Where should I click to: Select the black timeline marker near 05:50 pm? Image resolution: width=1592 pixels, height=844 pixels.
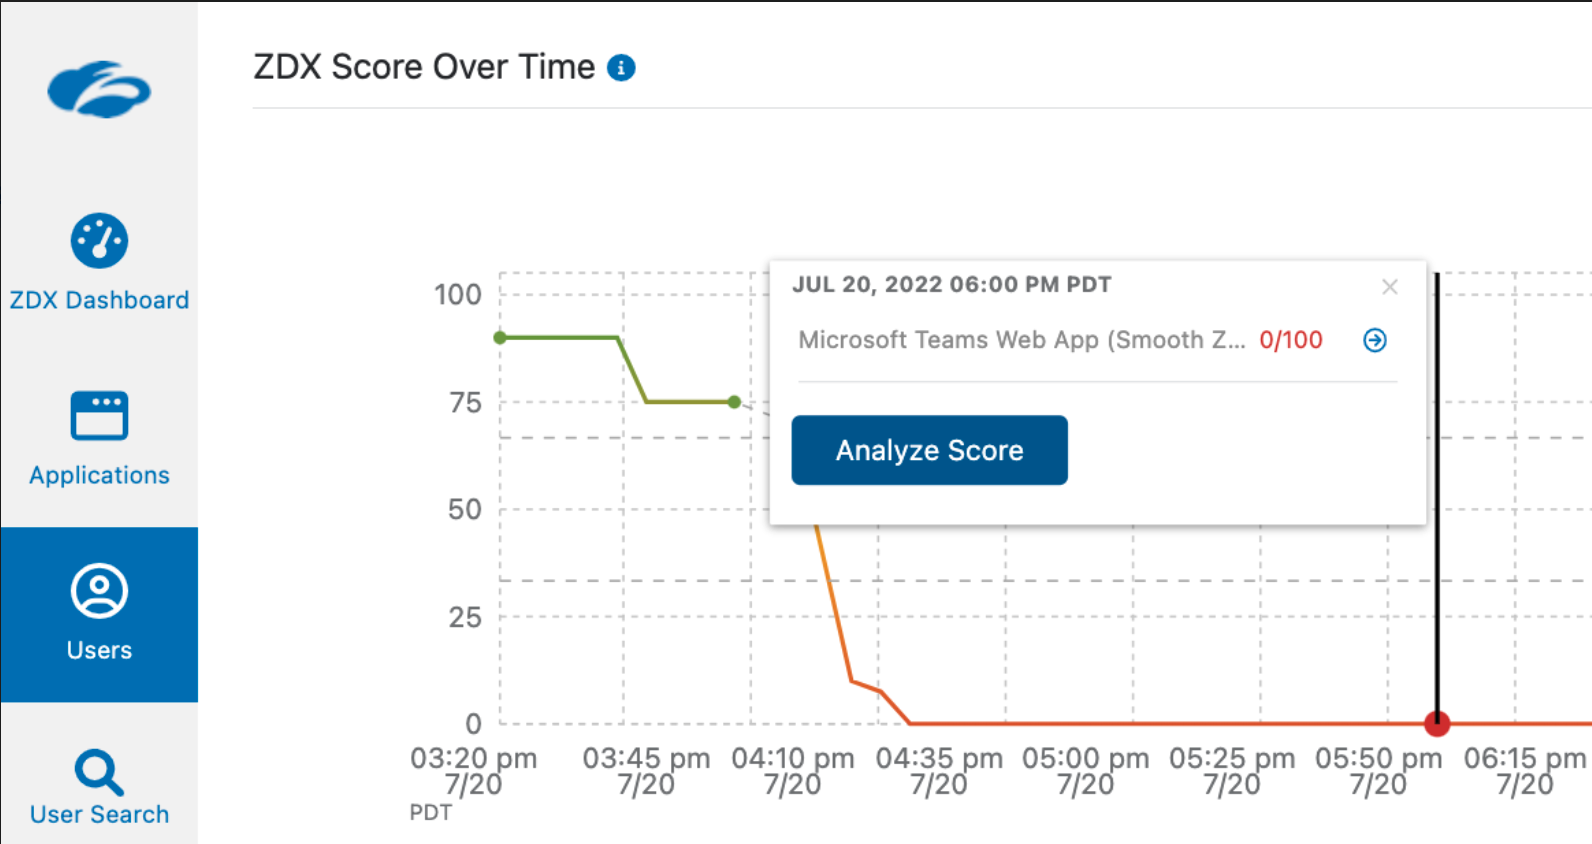(x=1437, y=500)
